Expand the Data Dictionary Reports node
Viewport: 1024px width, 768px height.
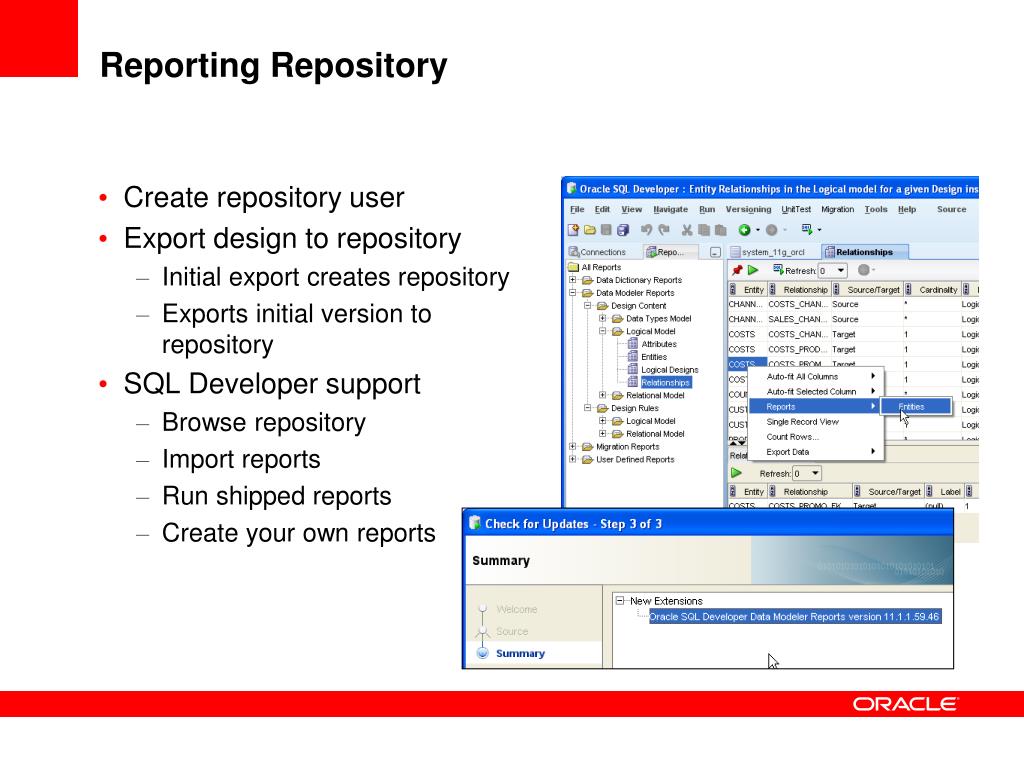coord(573,280)
